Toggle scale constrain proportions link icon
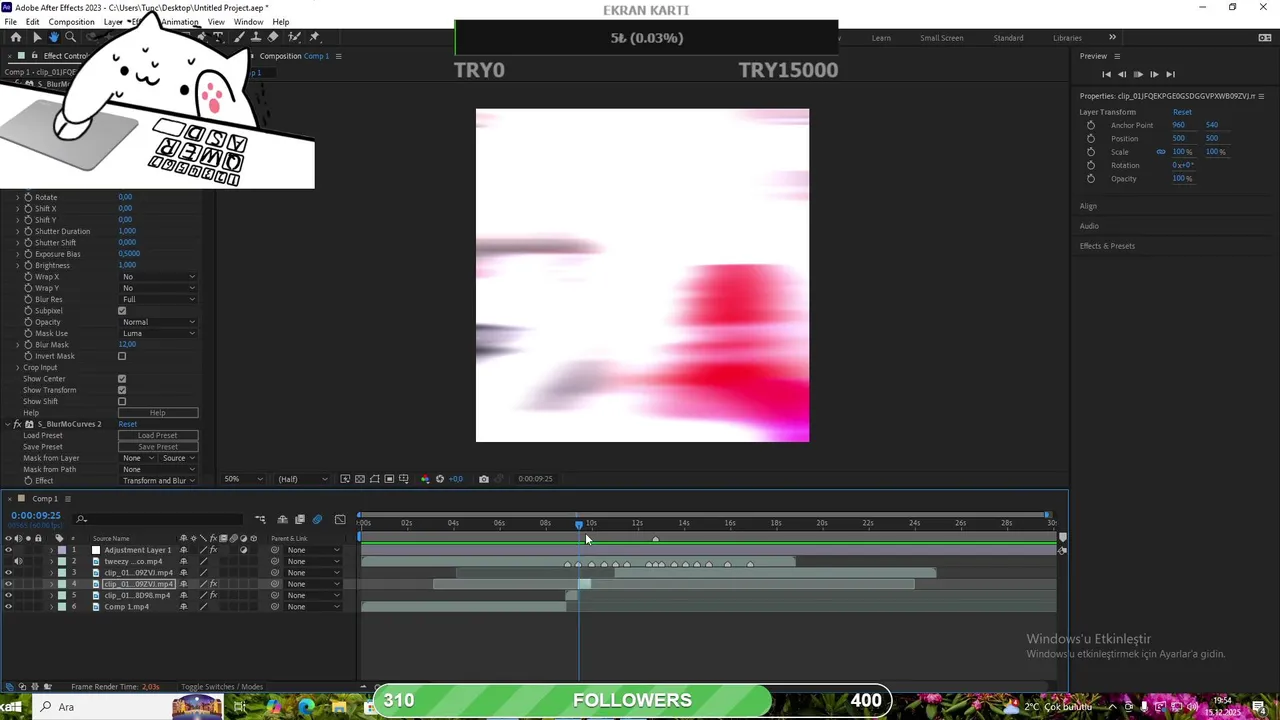 pyautogui.click(x=1161, y=152)
